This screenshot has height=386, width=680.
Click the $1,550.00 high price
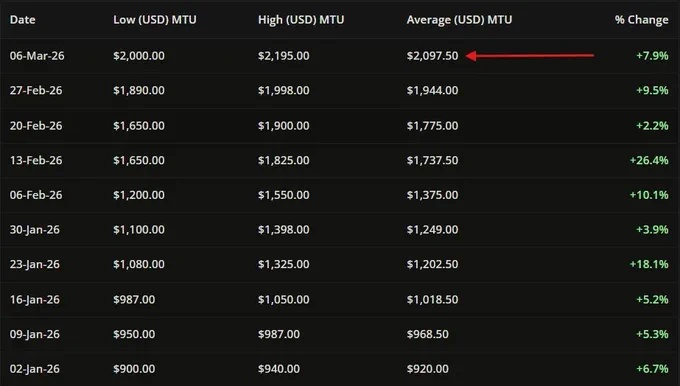[x=284, y=195]
